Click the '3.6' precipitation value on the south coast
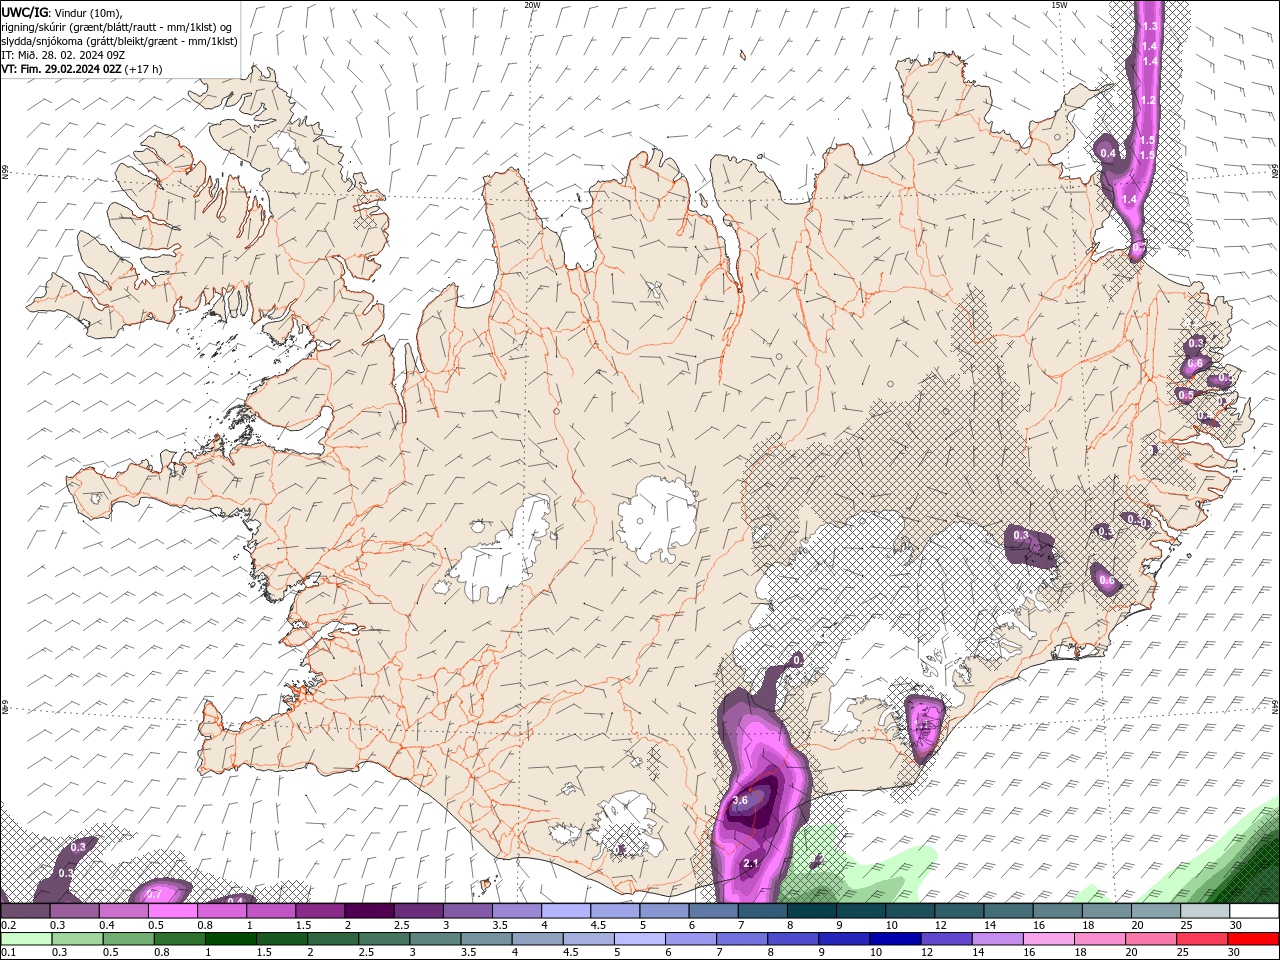This screenshot has height=960, width=1280. tap(740, 800)
